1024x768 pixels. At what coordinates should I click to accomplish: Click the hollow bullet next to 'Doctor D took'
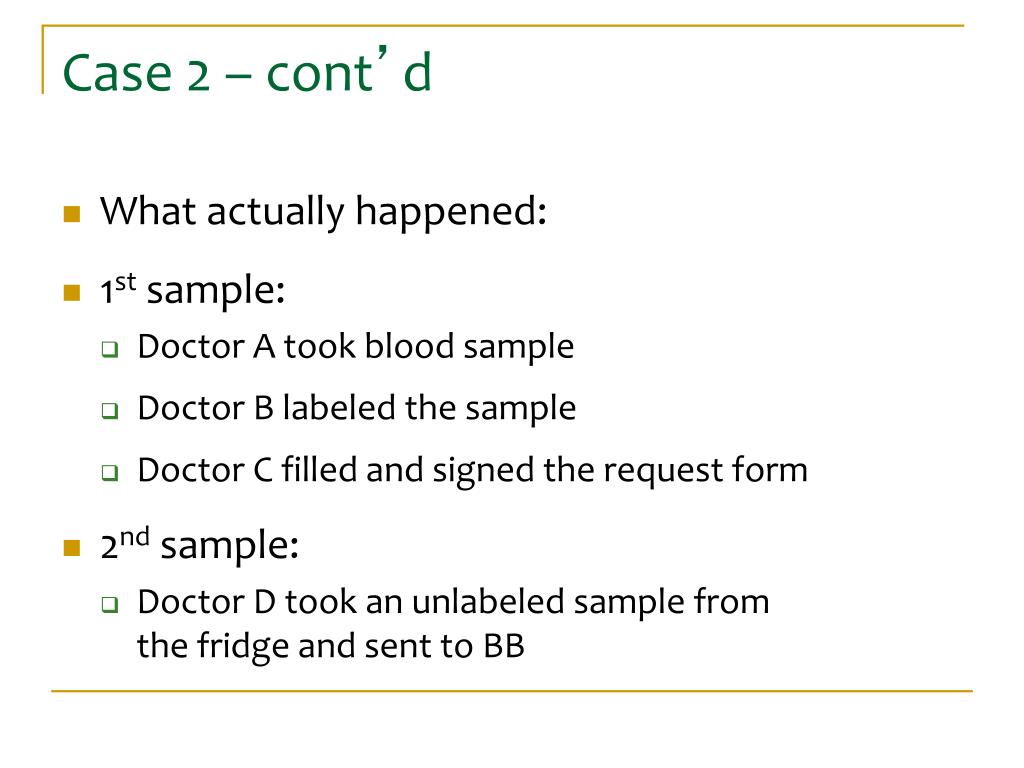(110, 605)
